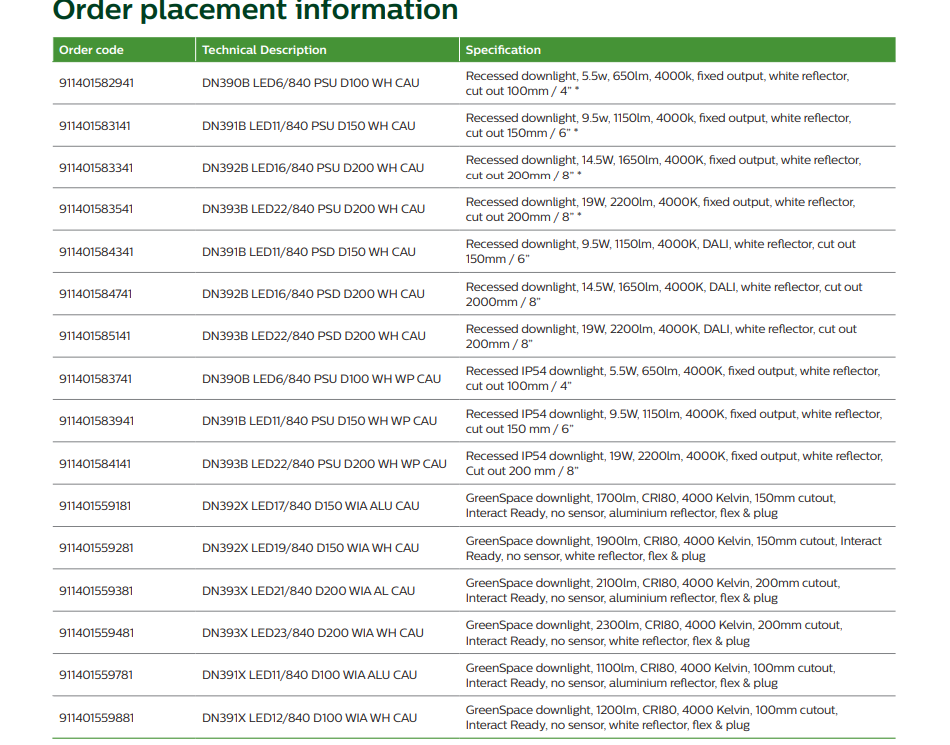Click the 'Specification' column header

pos(503,50)
